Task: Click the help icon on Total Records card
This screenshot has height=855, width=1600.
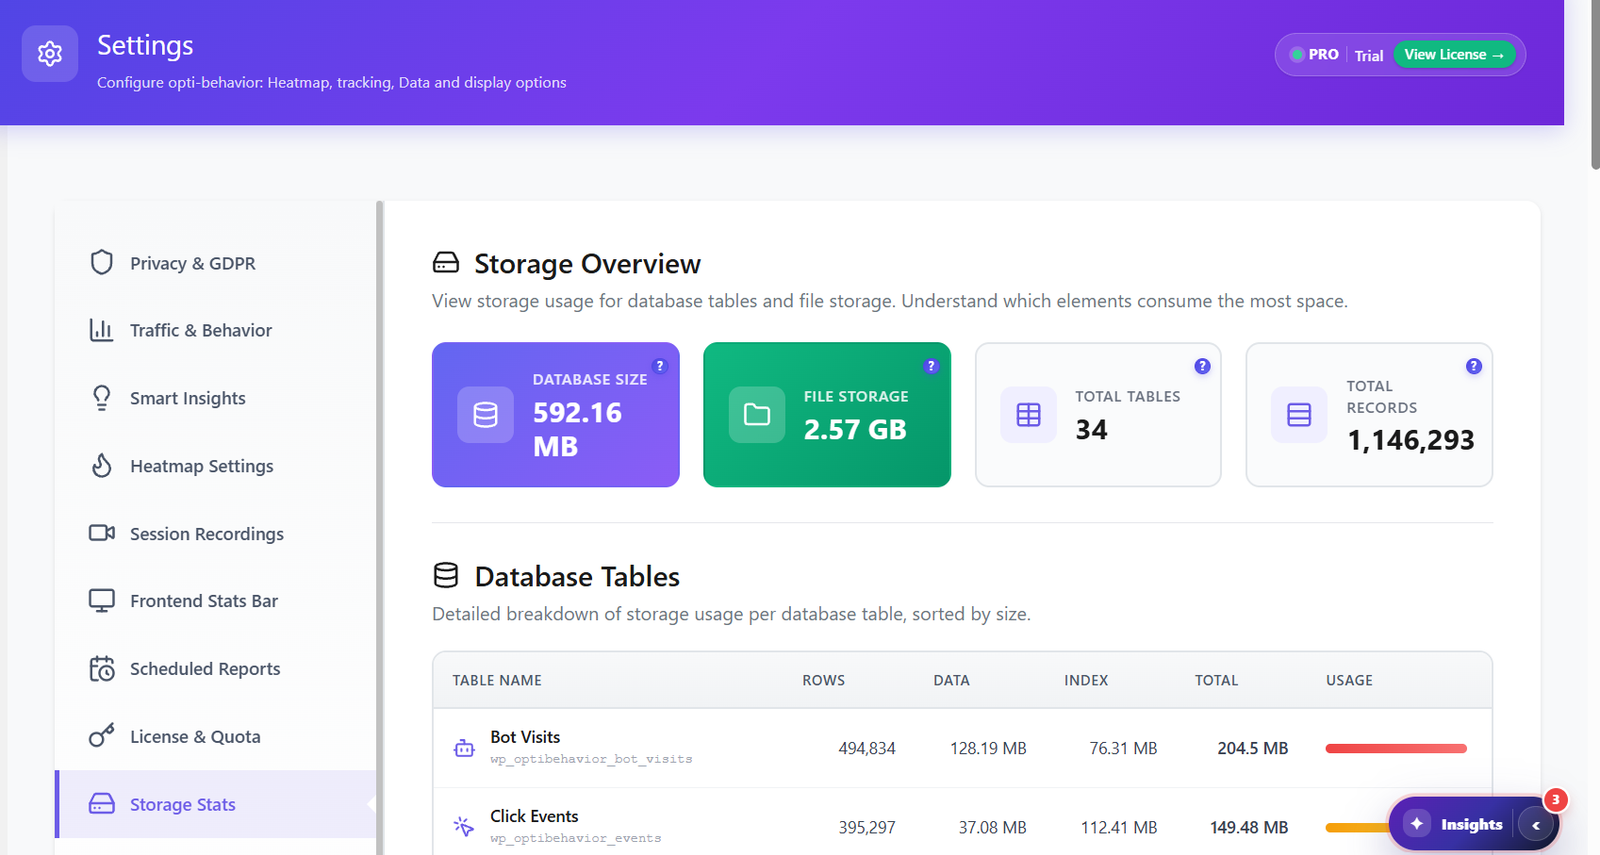Action: pos(1473,366)
